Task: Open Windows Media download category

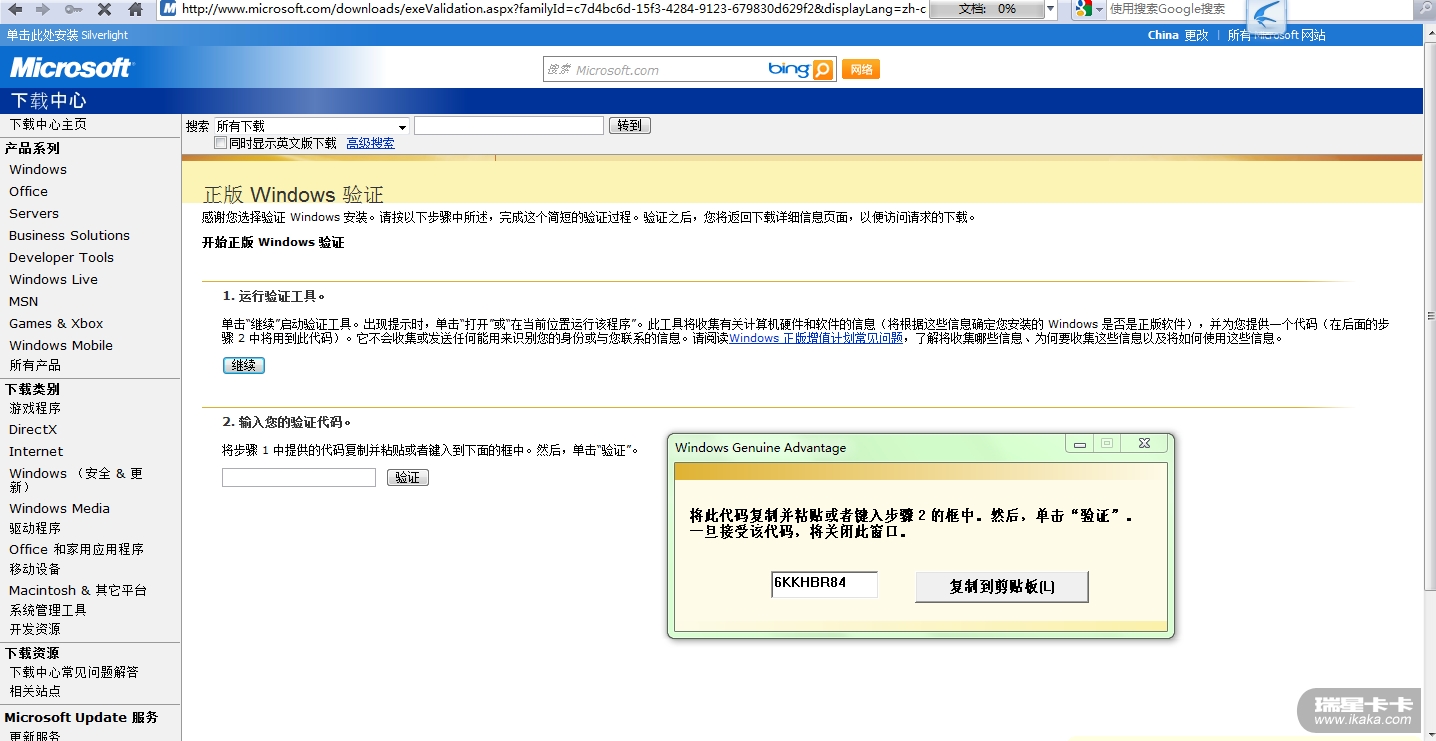Action: (x=59, y=508)
